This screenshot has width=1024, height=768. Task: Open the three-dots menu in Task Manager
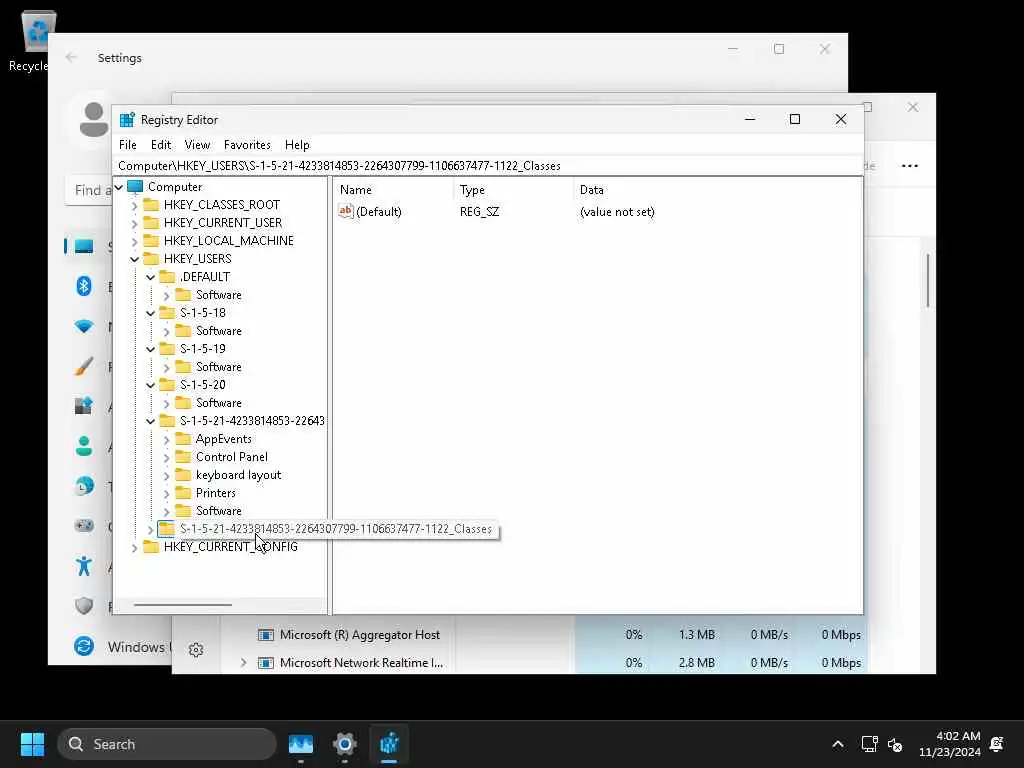click(x=910, y=166)
